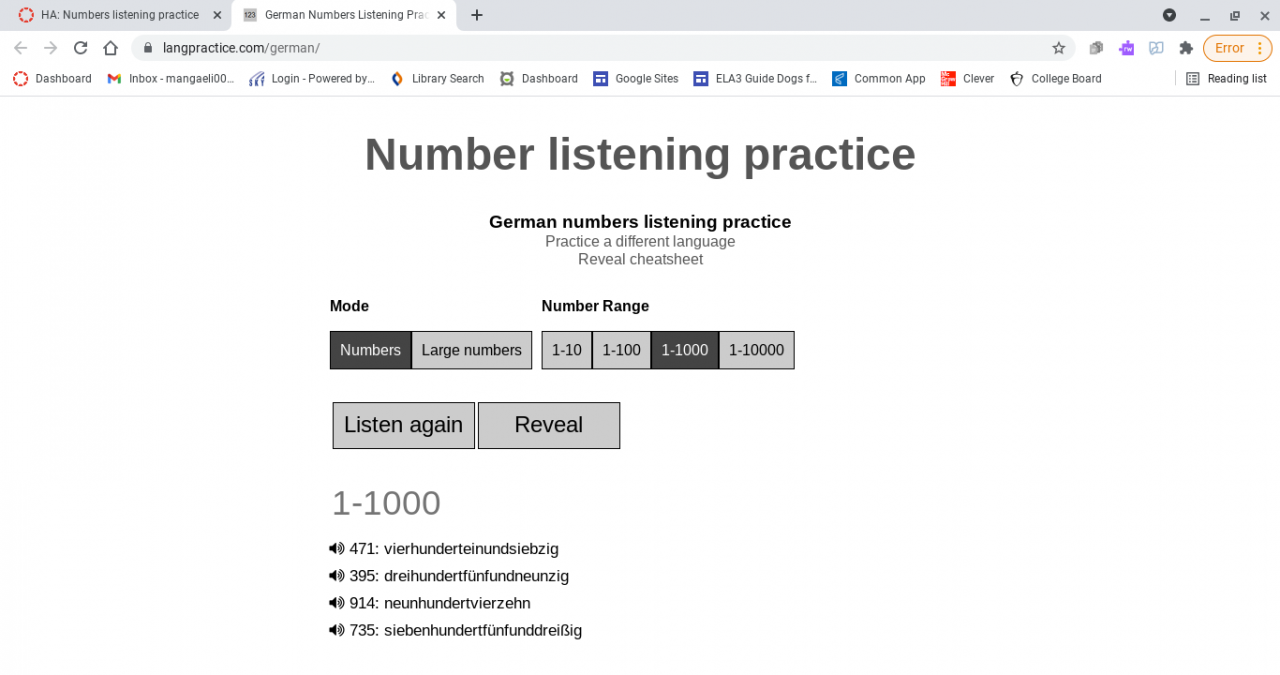Viewport: 1280px width, 675px height.
Task: Close the HA: Numbers listening practice tab
Action: point(217,15)
